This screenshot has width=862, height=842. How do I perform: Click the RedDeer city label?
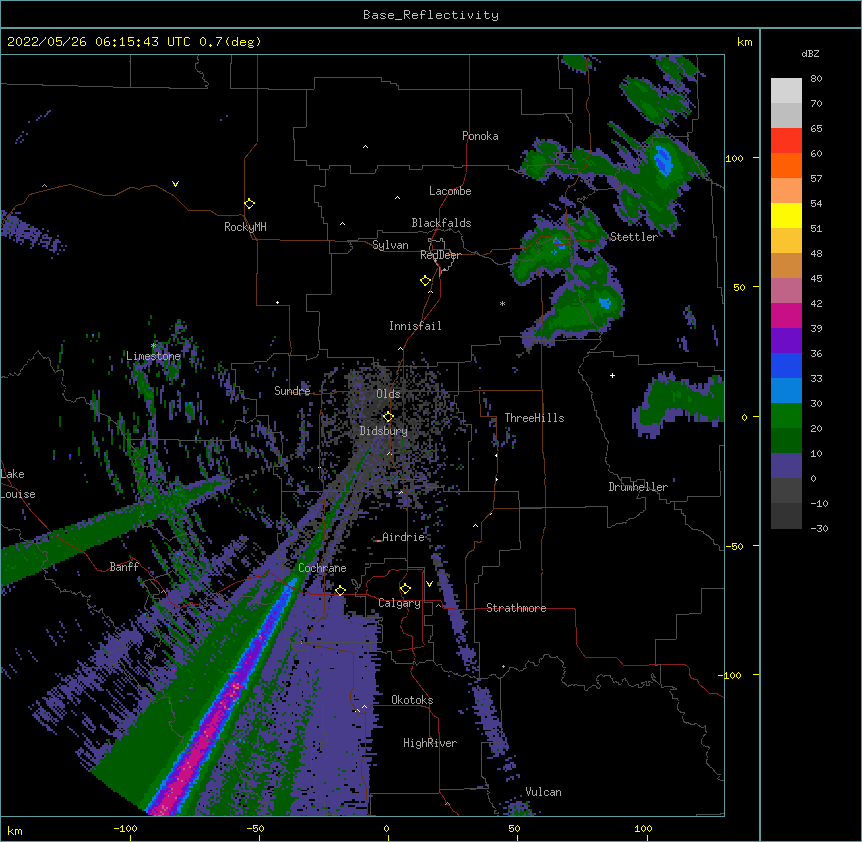tap(440, 255)
